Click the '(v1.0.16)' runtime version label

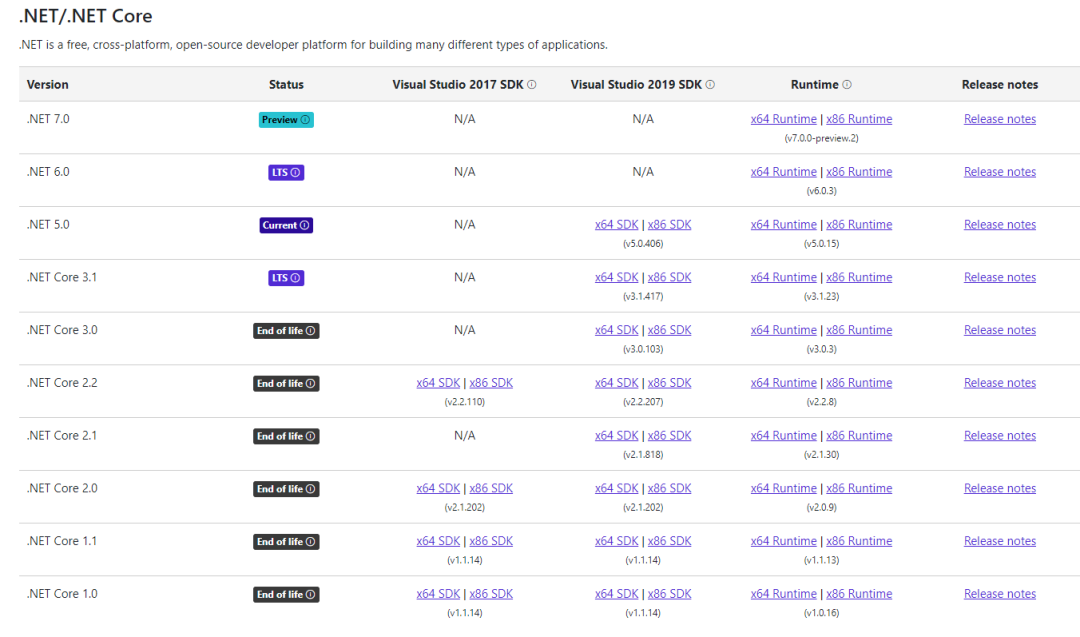click(x=821, y=613)
